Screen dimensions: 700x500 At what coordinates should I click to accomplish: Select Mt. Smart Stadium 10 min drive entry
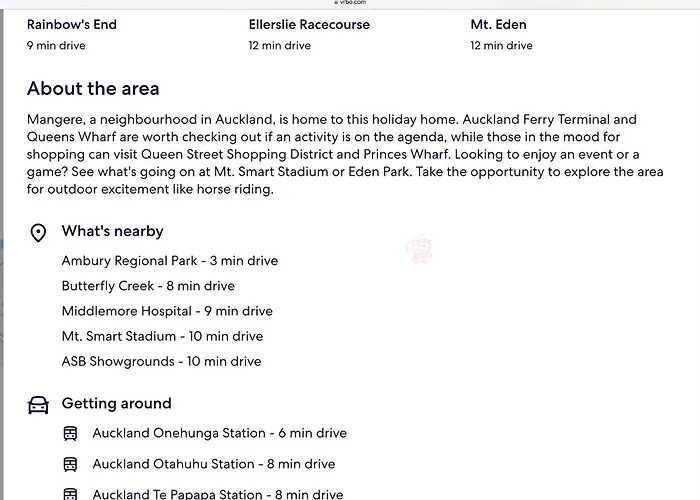pyautogui.click(x=162, y=336)
